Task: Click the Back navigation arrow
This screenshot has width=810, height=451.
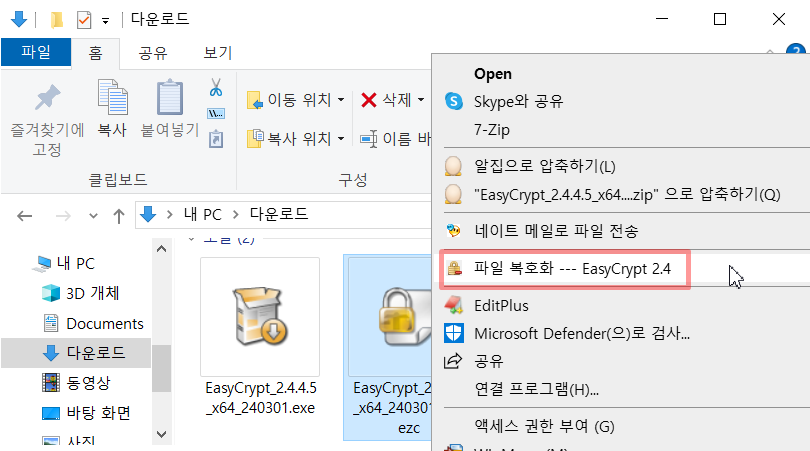Action: pos(24,215)
